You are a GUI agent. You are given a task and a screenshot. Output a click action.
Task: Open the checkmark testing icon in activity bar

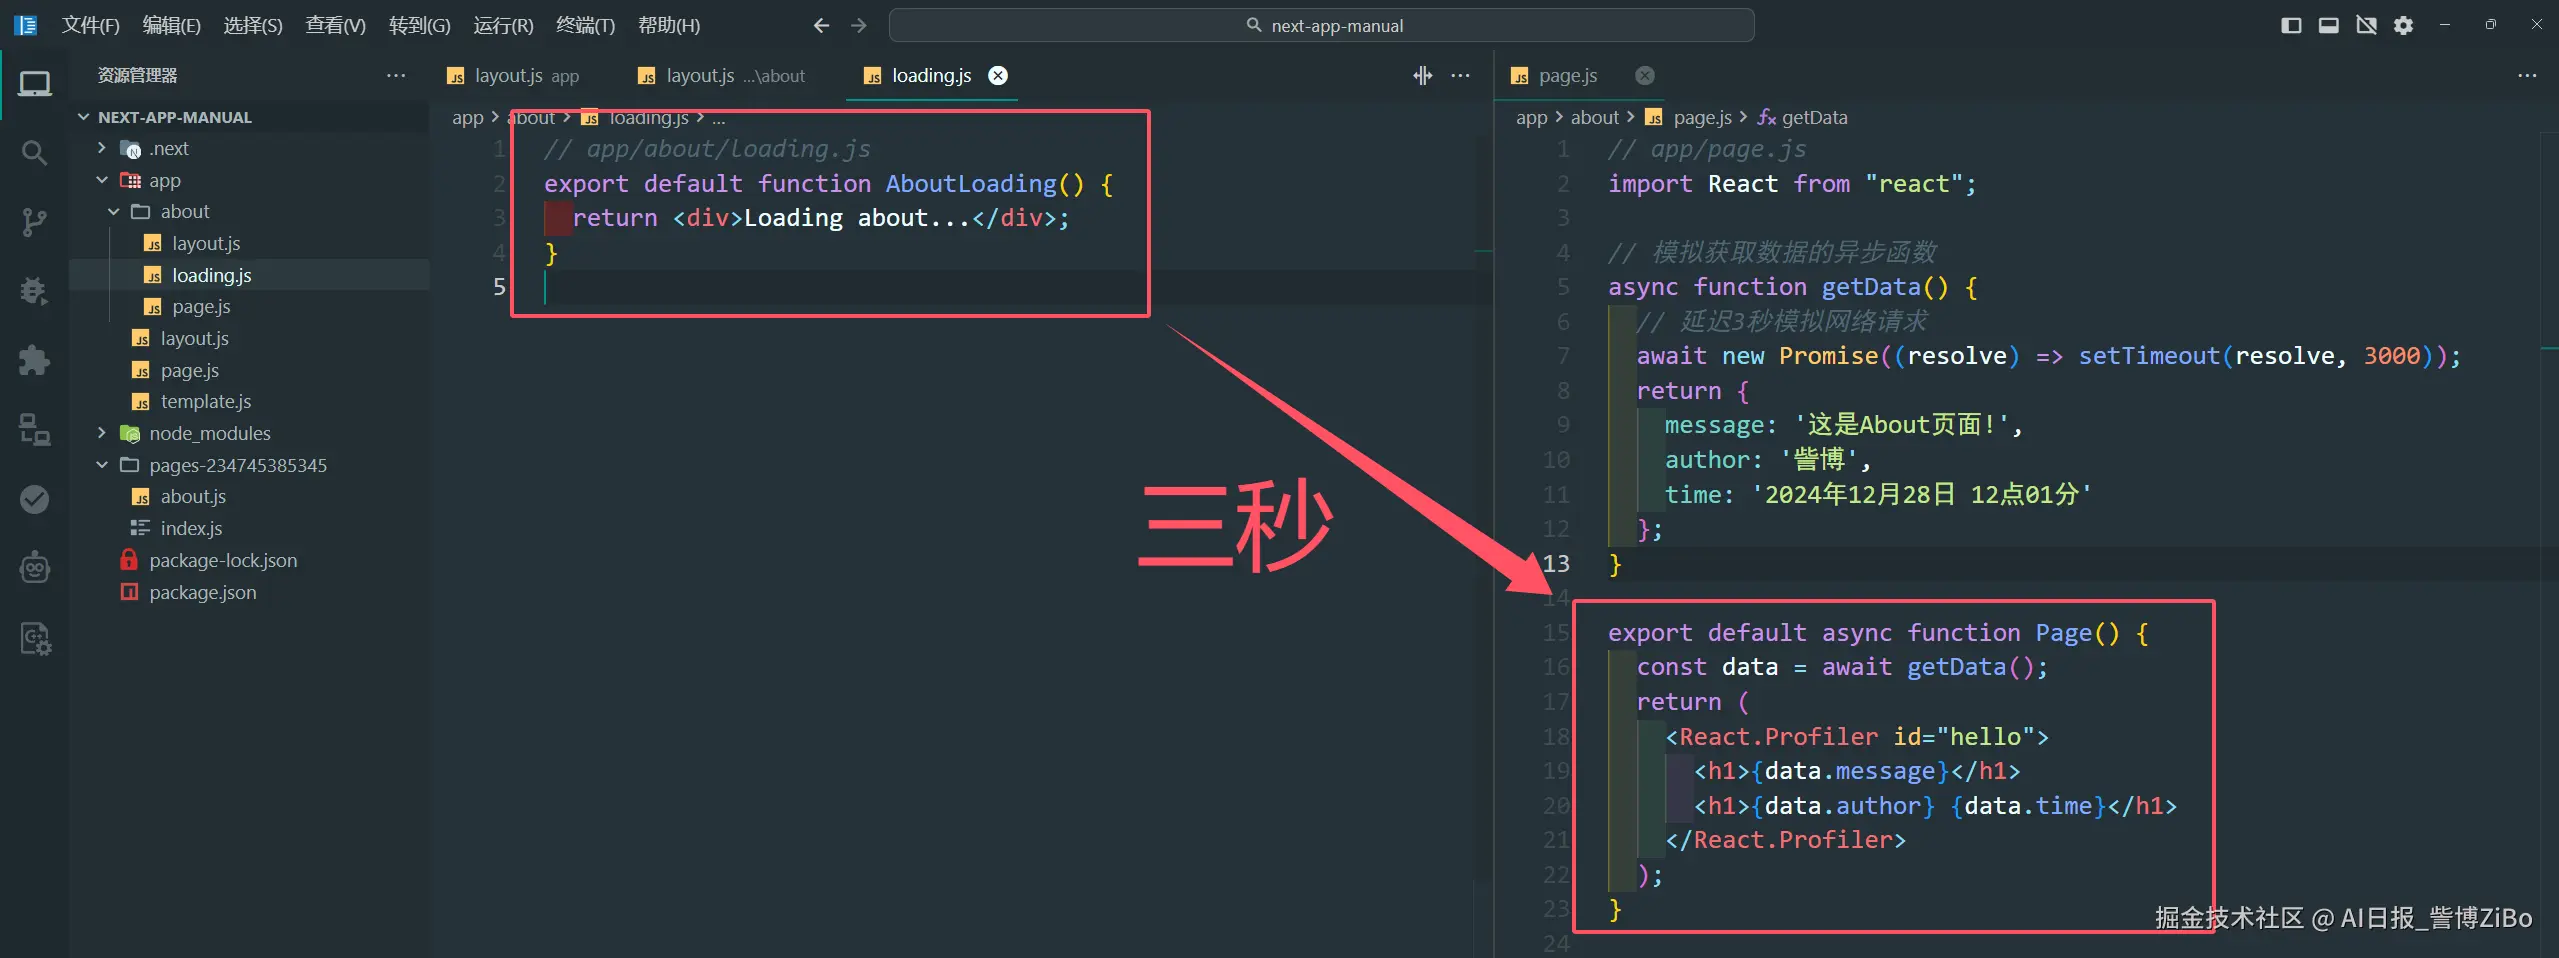[x=35, y=498]
